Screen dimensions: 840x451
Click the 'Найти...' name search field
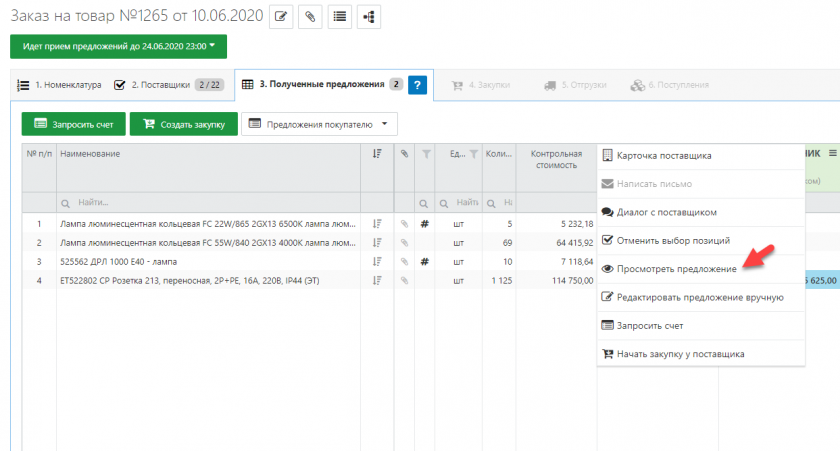tap(208, 202)
